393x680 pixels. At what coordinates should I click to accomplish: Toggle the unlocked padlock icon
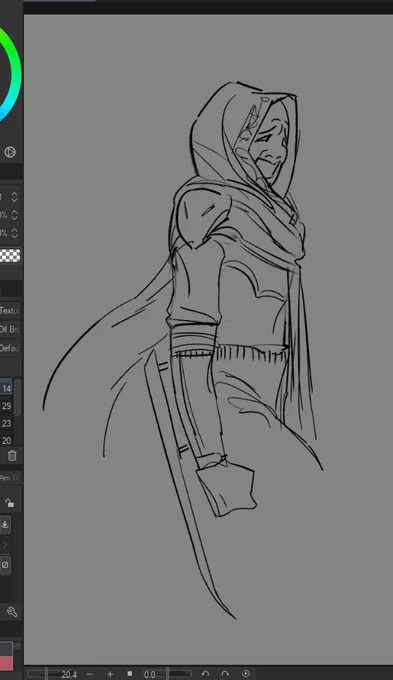(10, 503)
